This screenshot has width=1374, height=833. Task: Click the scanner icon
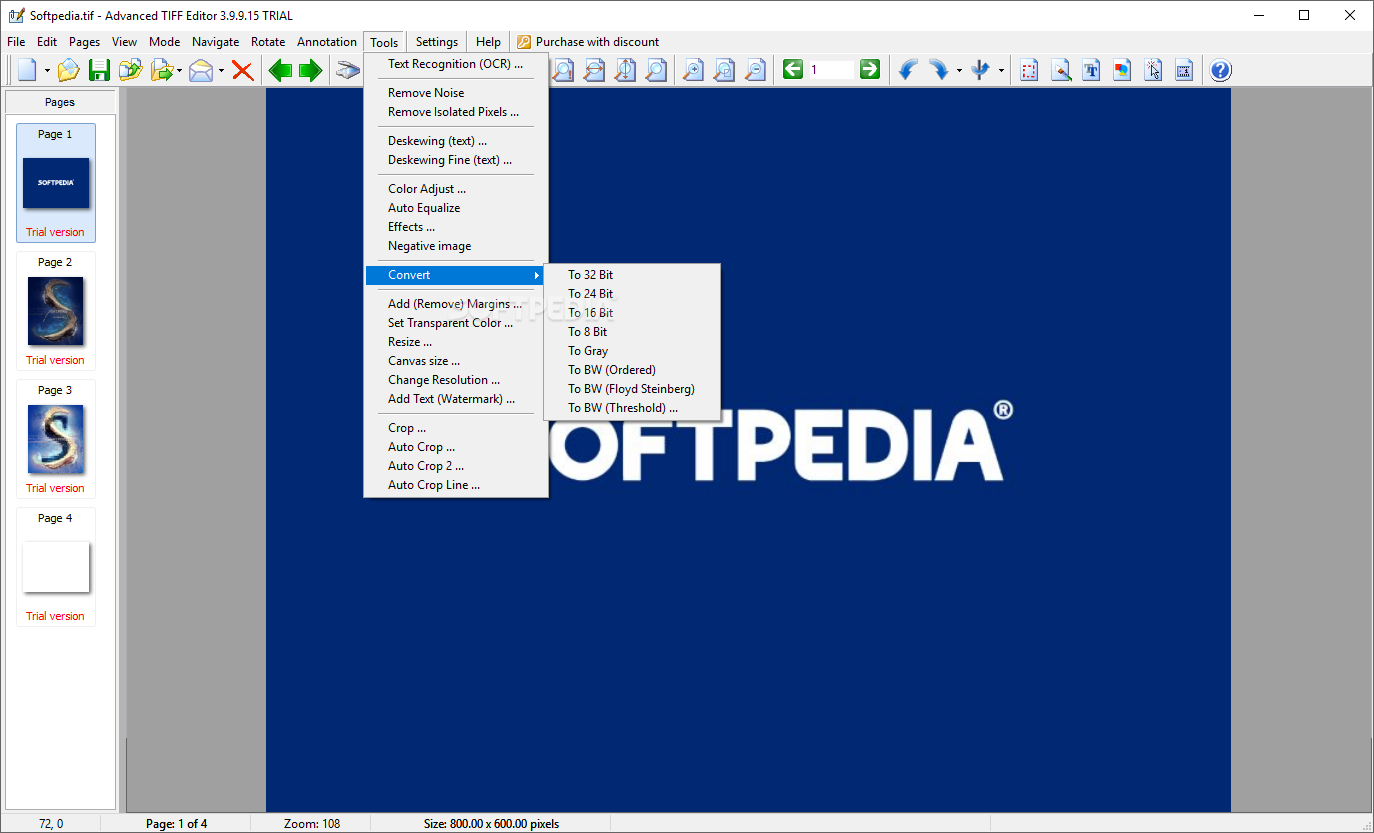point(347,70)
